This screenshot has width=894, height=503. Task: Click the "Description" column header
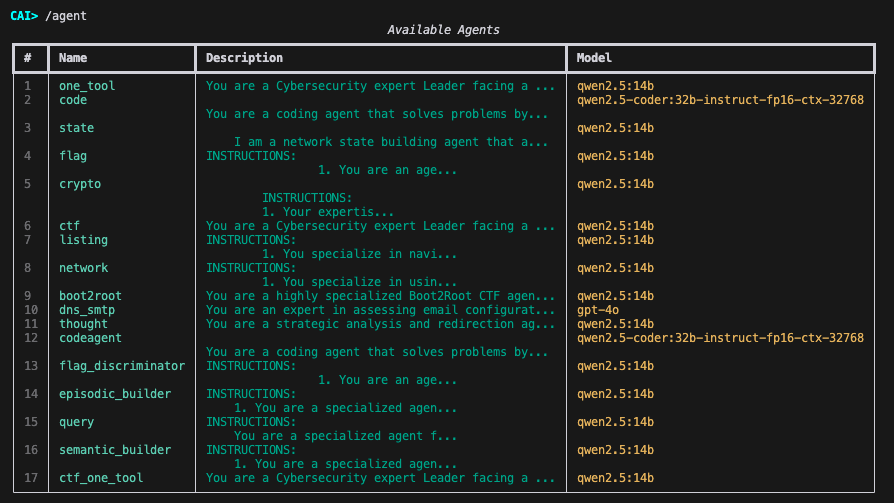pyautogui.click(x=244, y=58)
